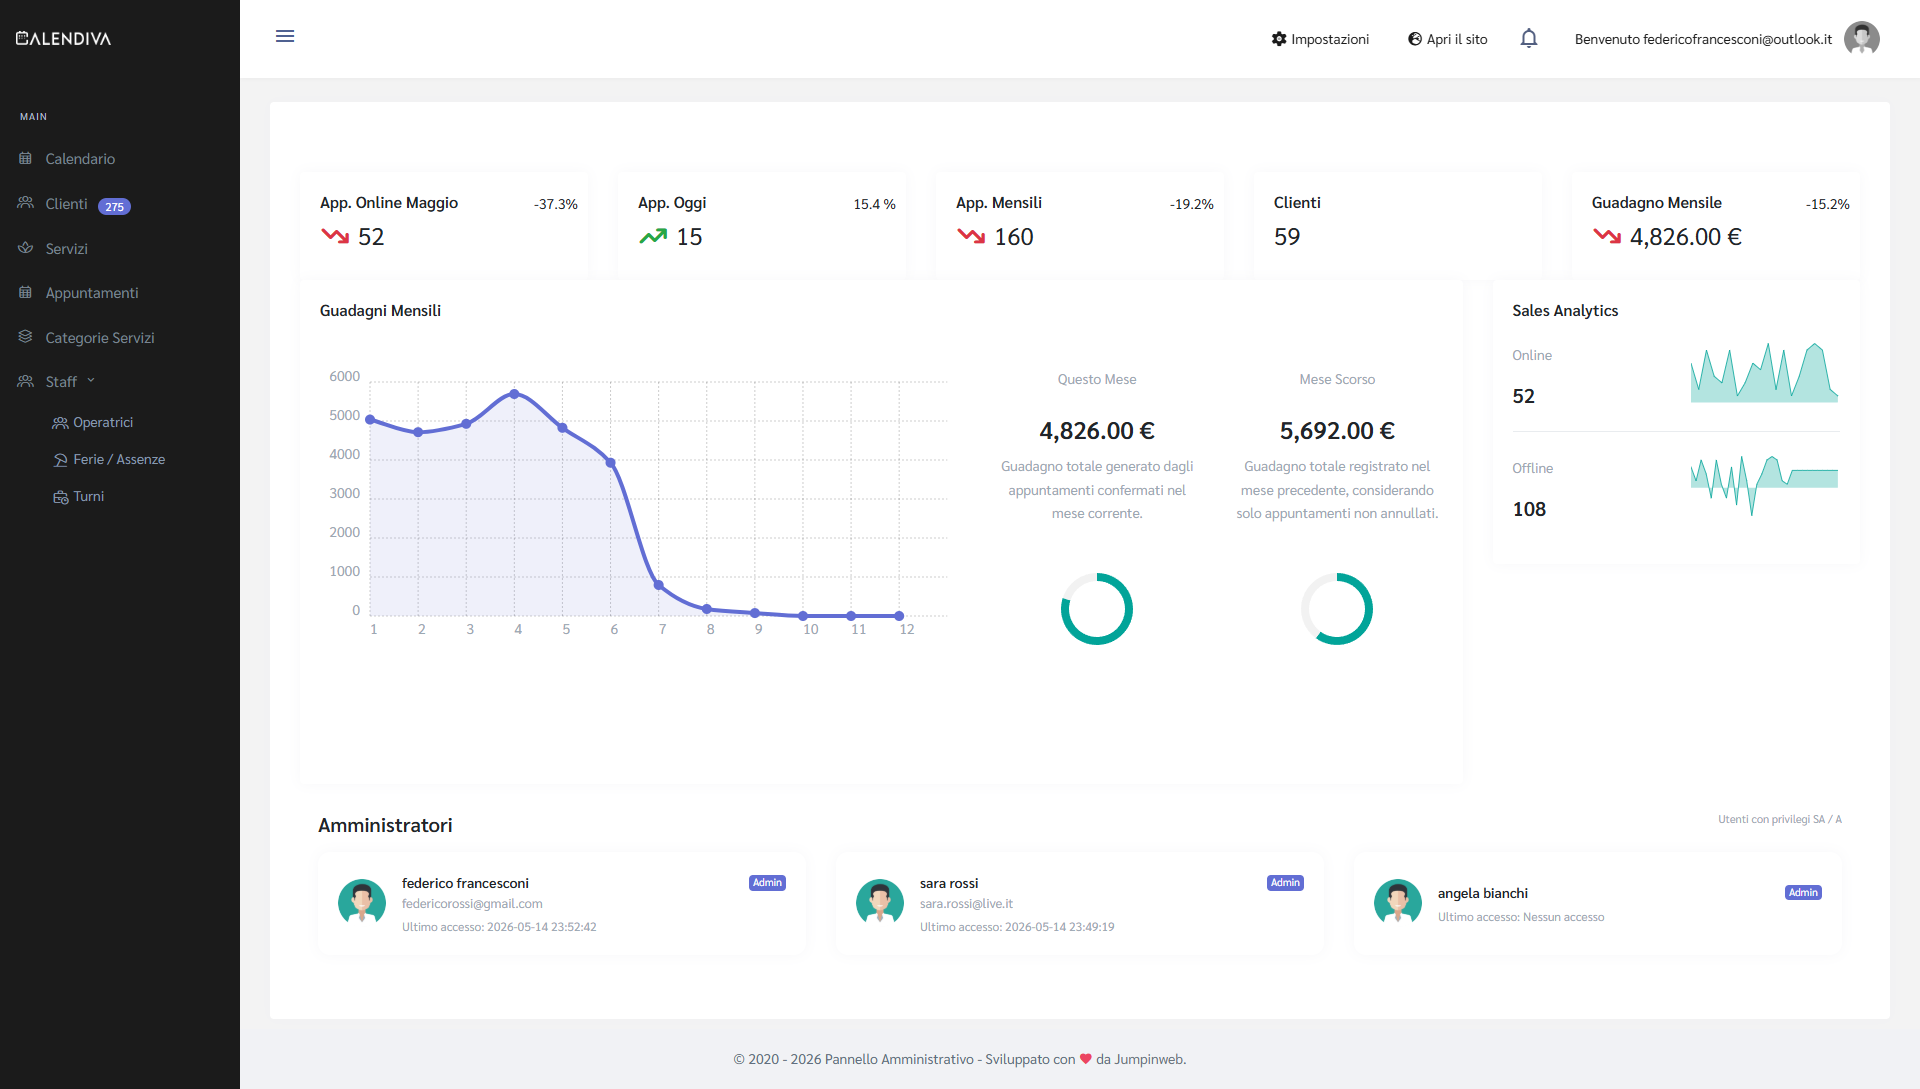Viewport: 1920px width, 1089px height.
Task: Click federicorossi@gmail.com email
Action: pos(472,904)
